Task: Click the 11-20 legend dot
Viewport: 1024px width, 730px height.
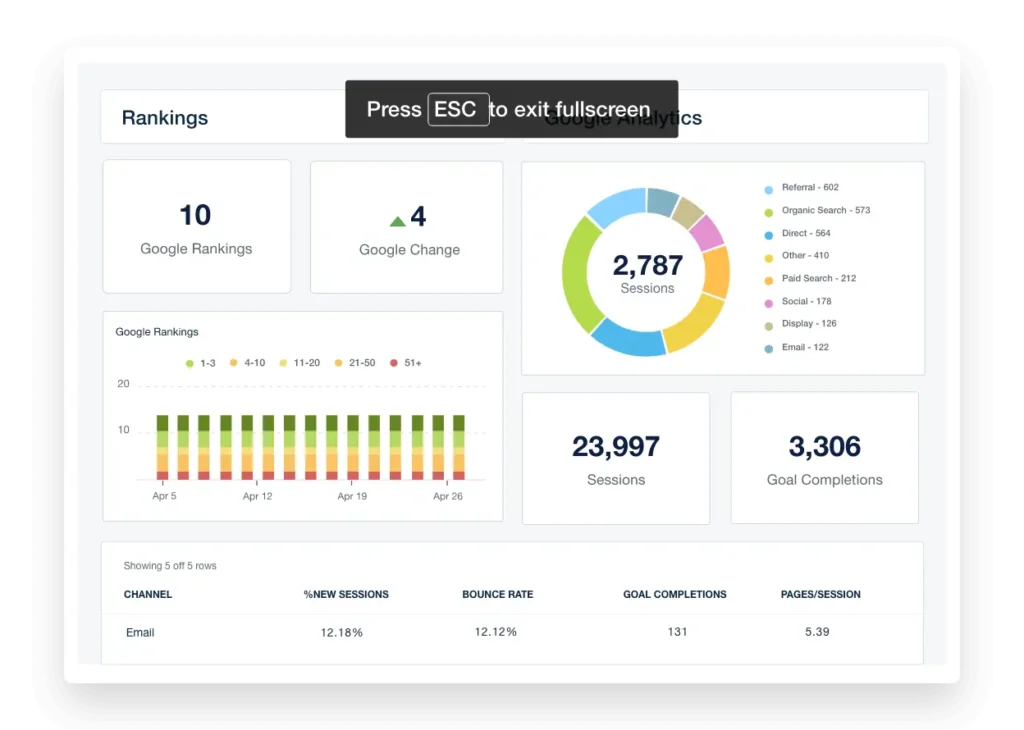Action: (284, 363)
